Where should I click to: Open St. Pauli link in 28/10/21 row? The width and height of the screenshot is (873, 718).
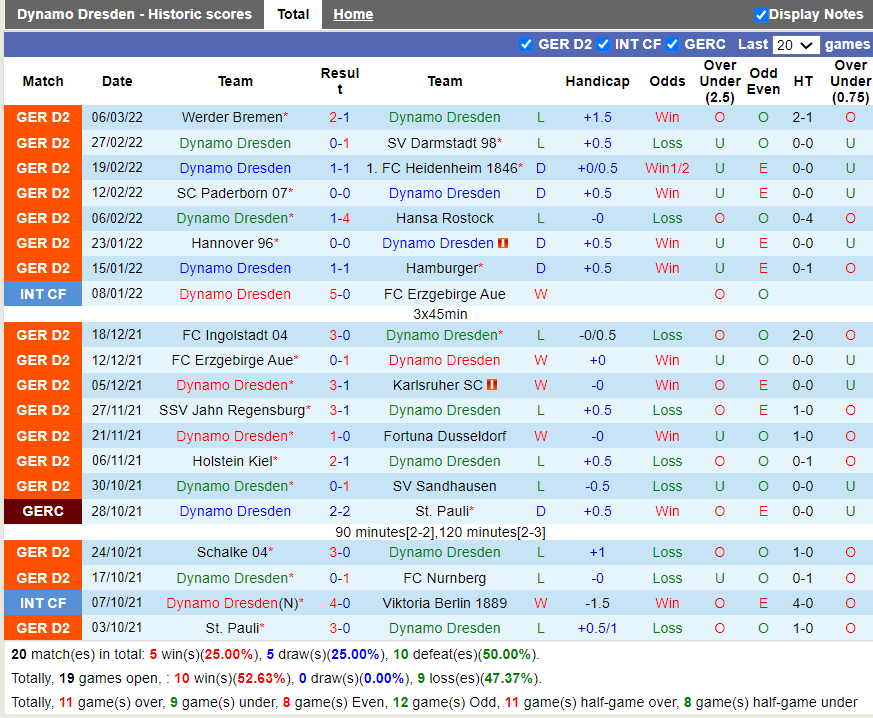coord(442,511)
